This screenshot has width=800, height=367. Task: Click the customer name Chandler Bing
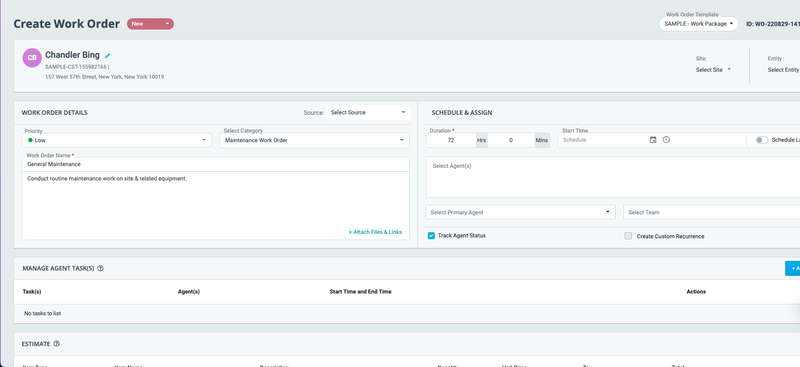click(x=72, y=55)
